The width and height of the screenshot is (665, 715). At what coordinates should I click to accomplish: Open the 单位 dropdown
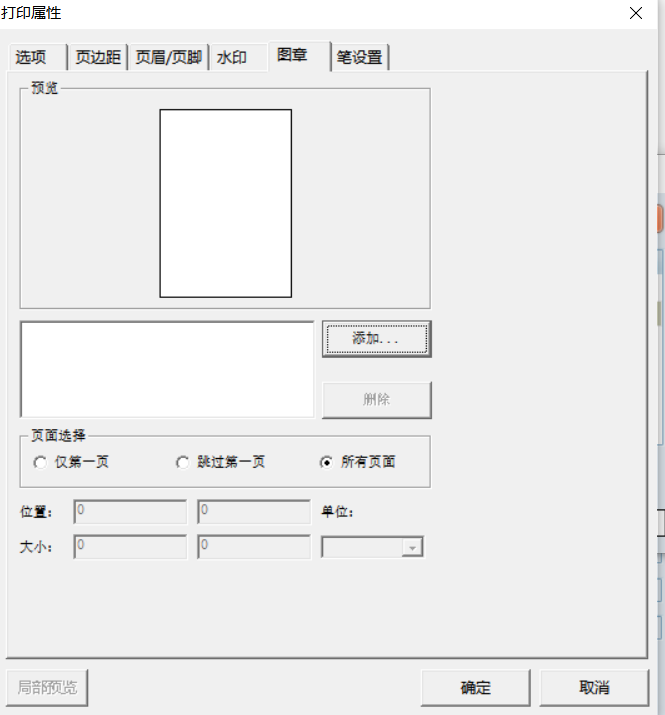372,547
